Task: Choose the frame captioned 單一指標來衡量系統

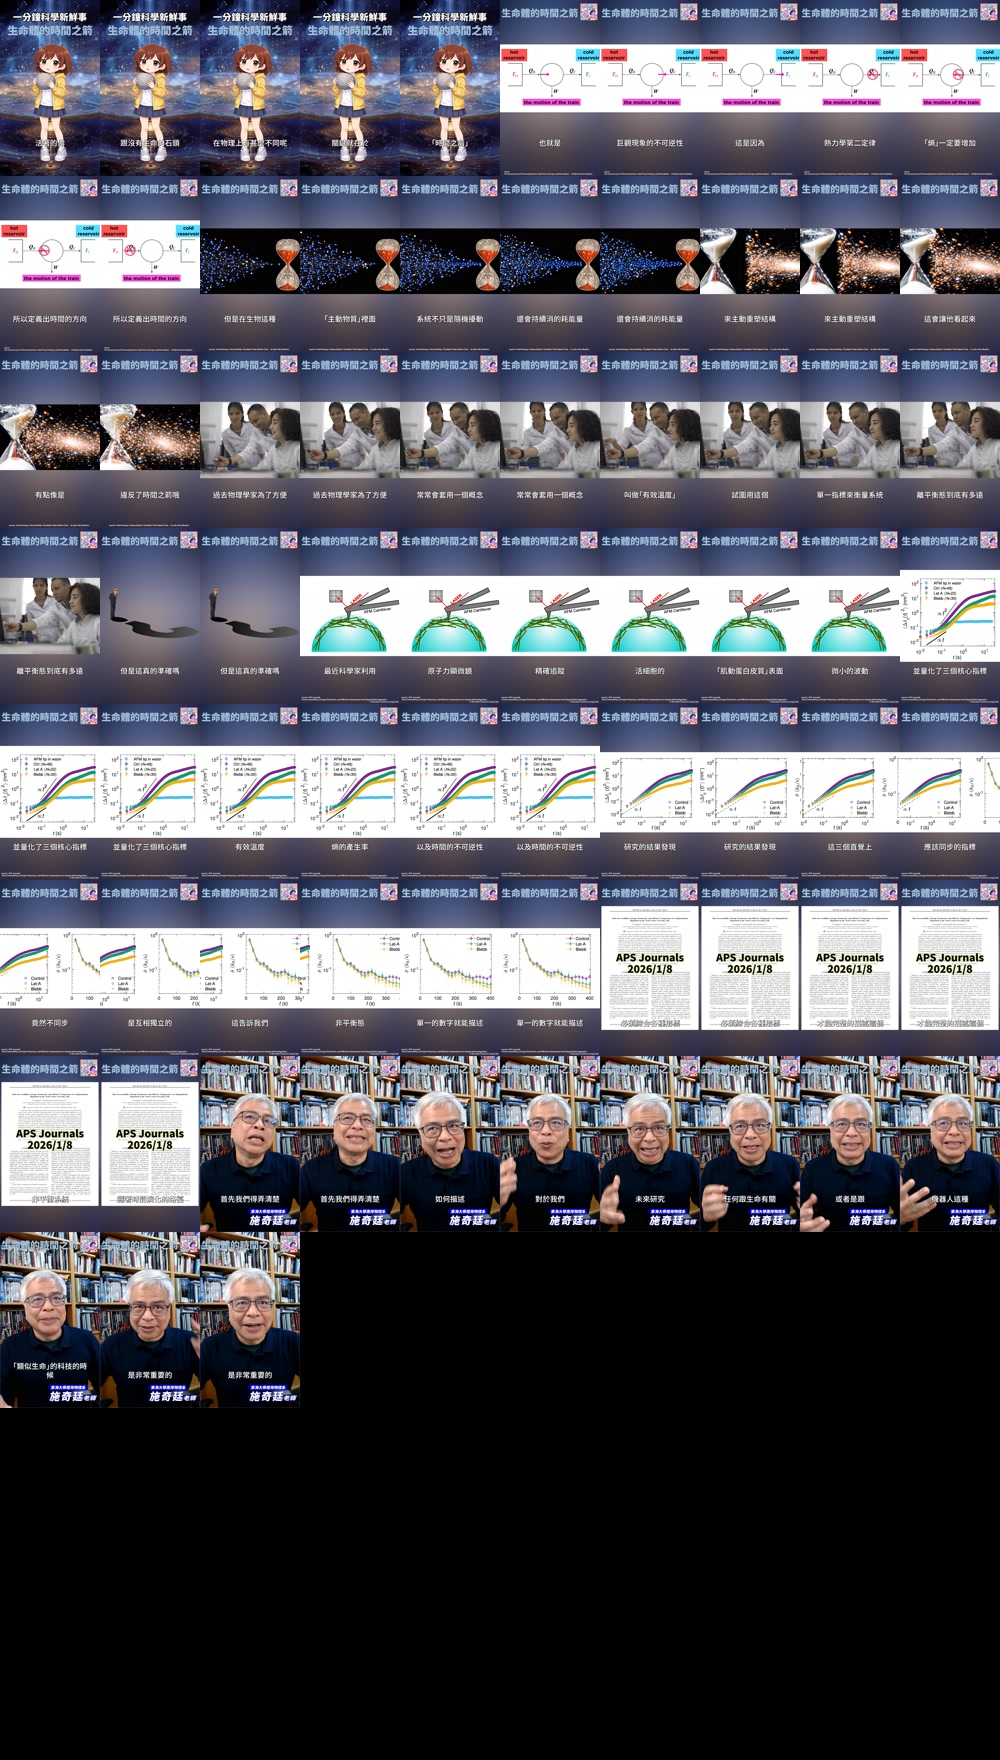Action: coord(850,440)
